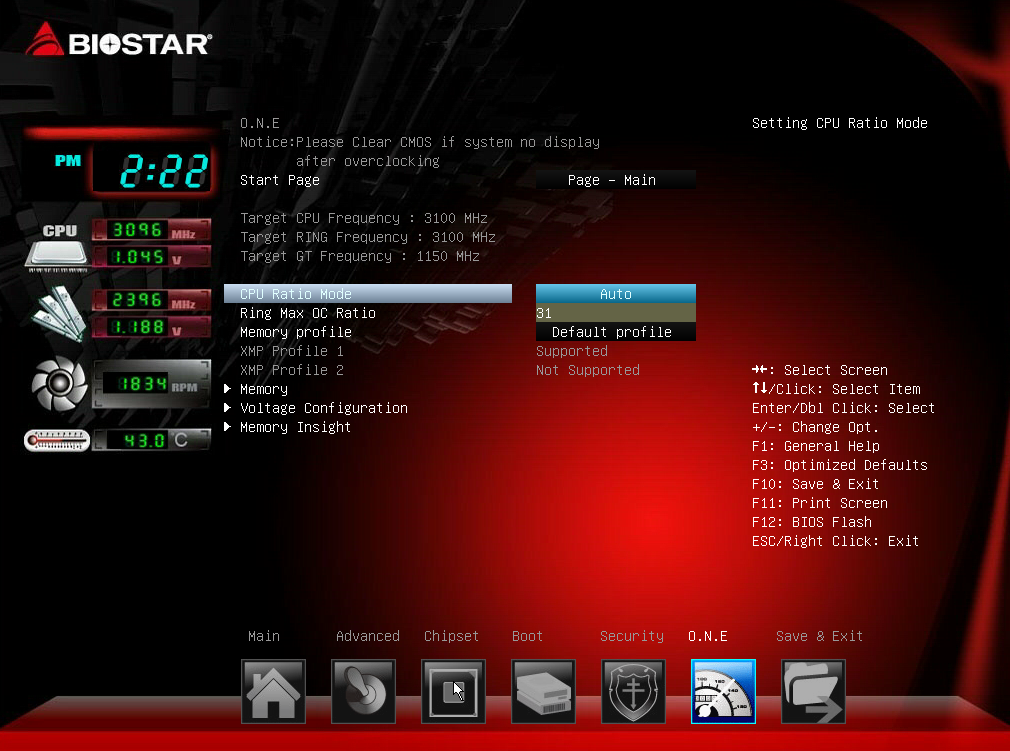Image resolution: width=1010 pixels, height=751 pixels.
Task: Click the 2396 MHz memory readout
Action: [152, 300]
